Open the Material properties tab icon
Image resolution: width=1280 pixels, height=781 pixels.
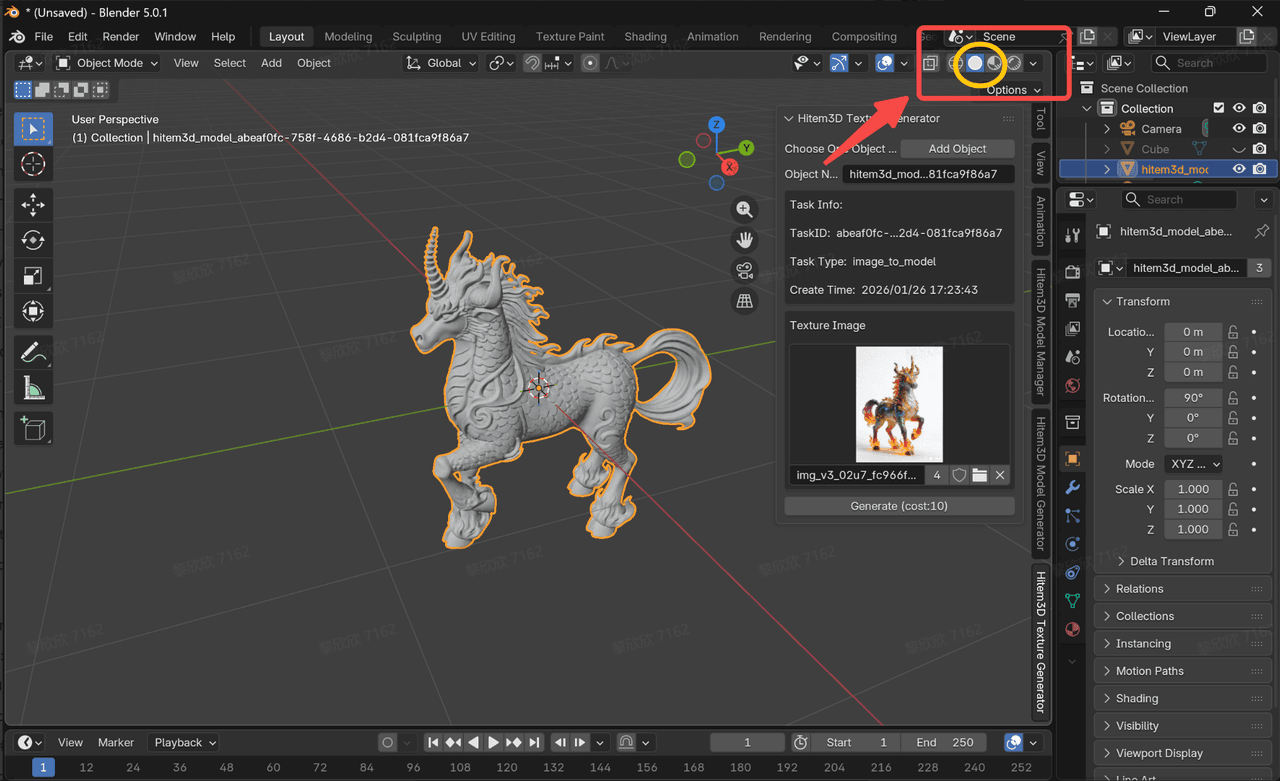click(1073, 630)
